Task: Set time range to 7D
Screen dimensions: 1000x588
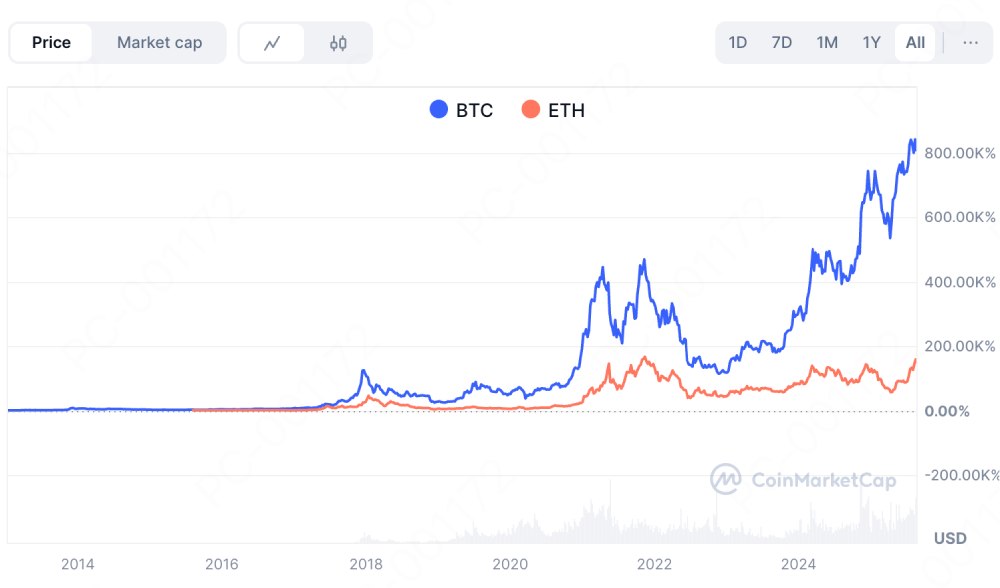Action: tap(782, 43)
